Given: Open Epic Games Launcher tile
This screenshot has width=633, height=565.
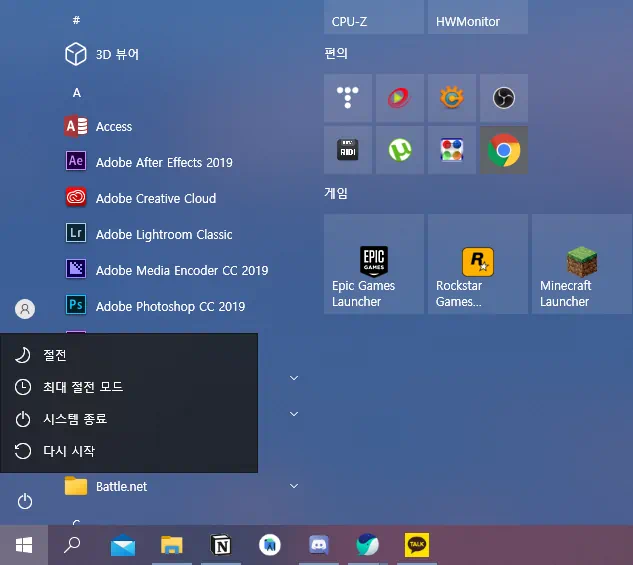Looking at the screenshot, I should coord(374,264).
